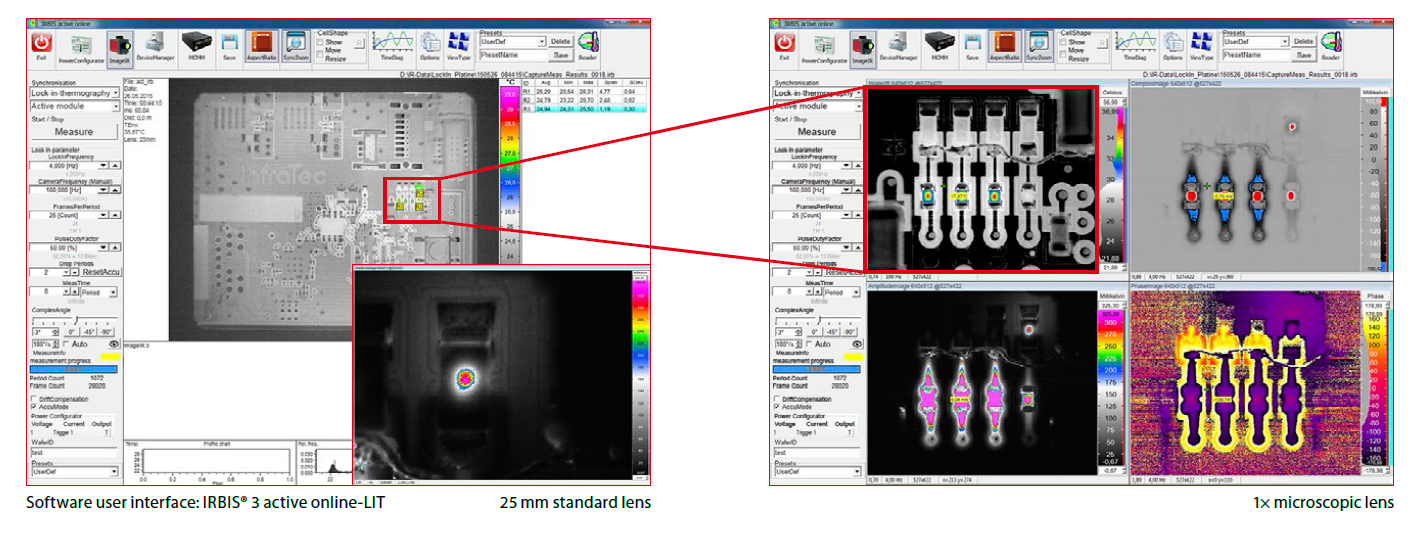This screenshot has width=1421, height=535.
Task: Enable DriftCompensation in the right window
Action: pyautogui.click(x=778, y=399)
